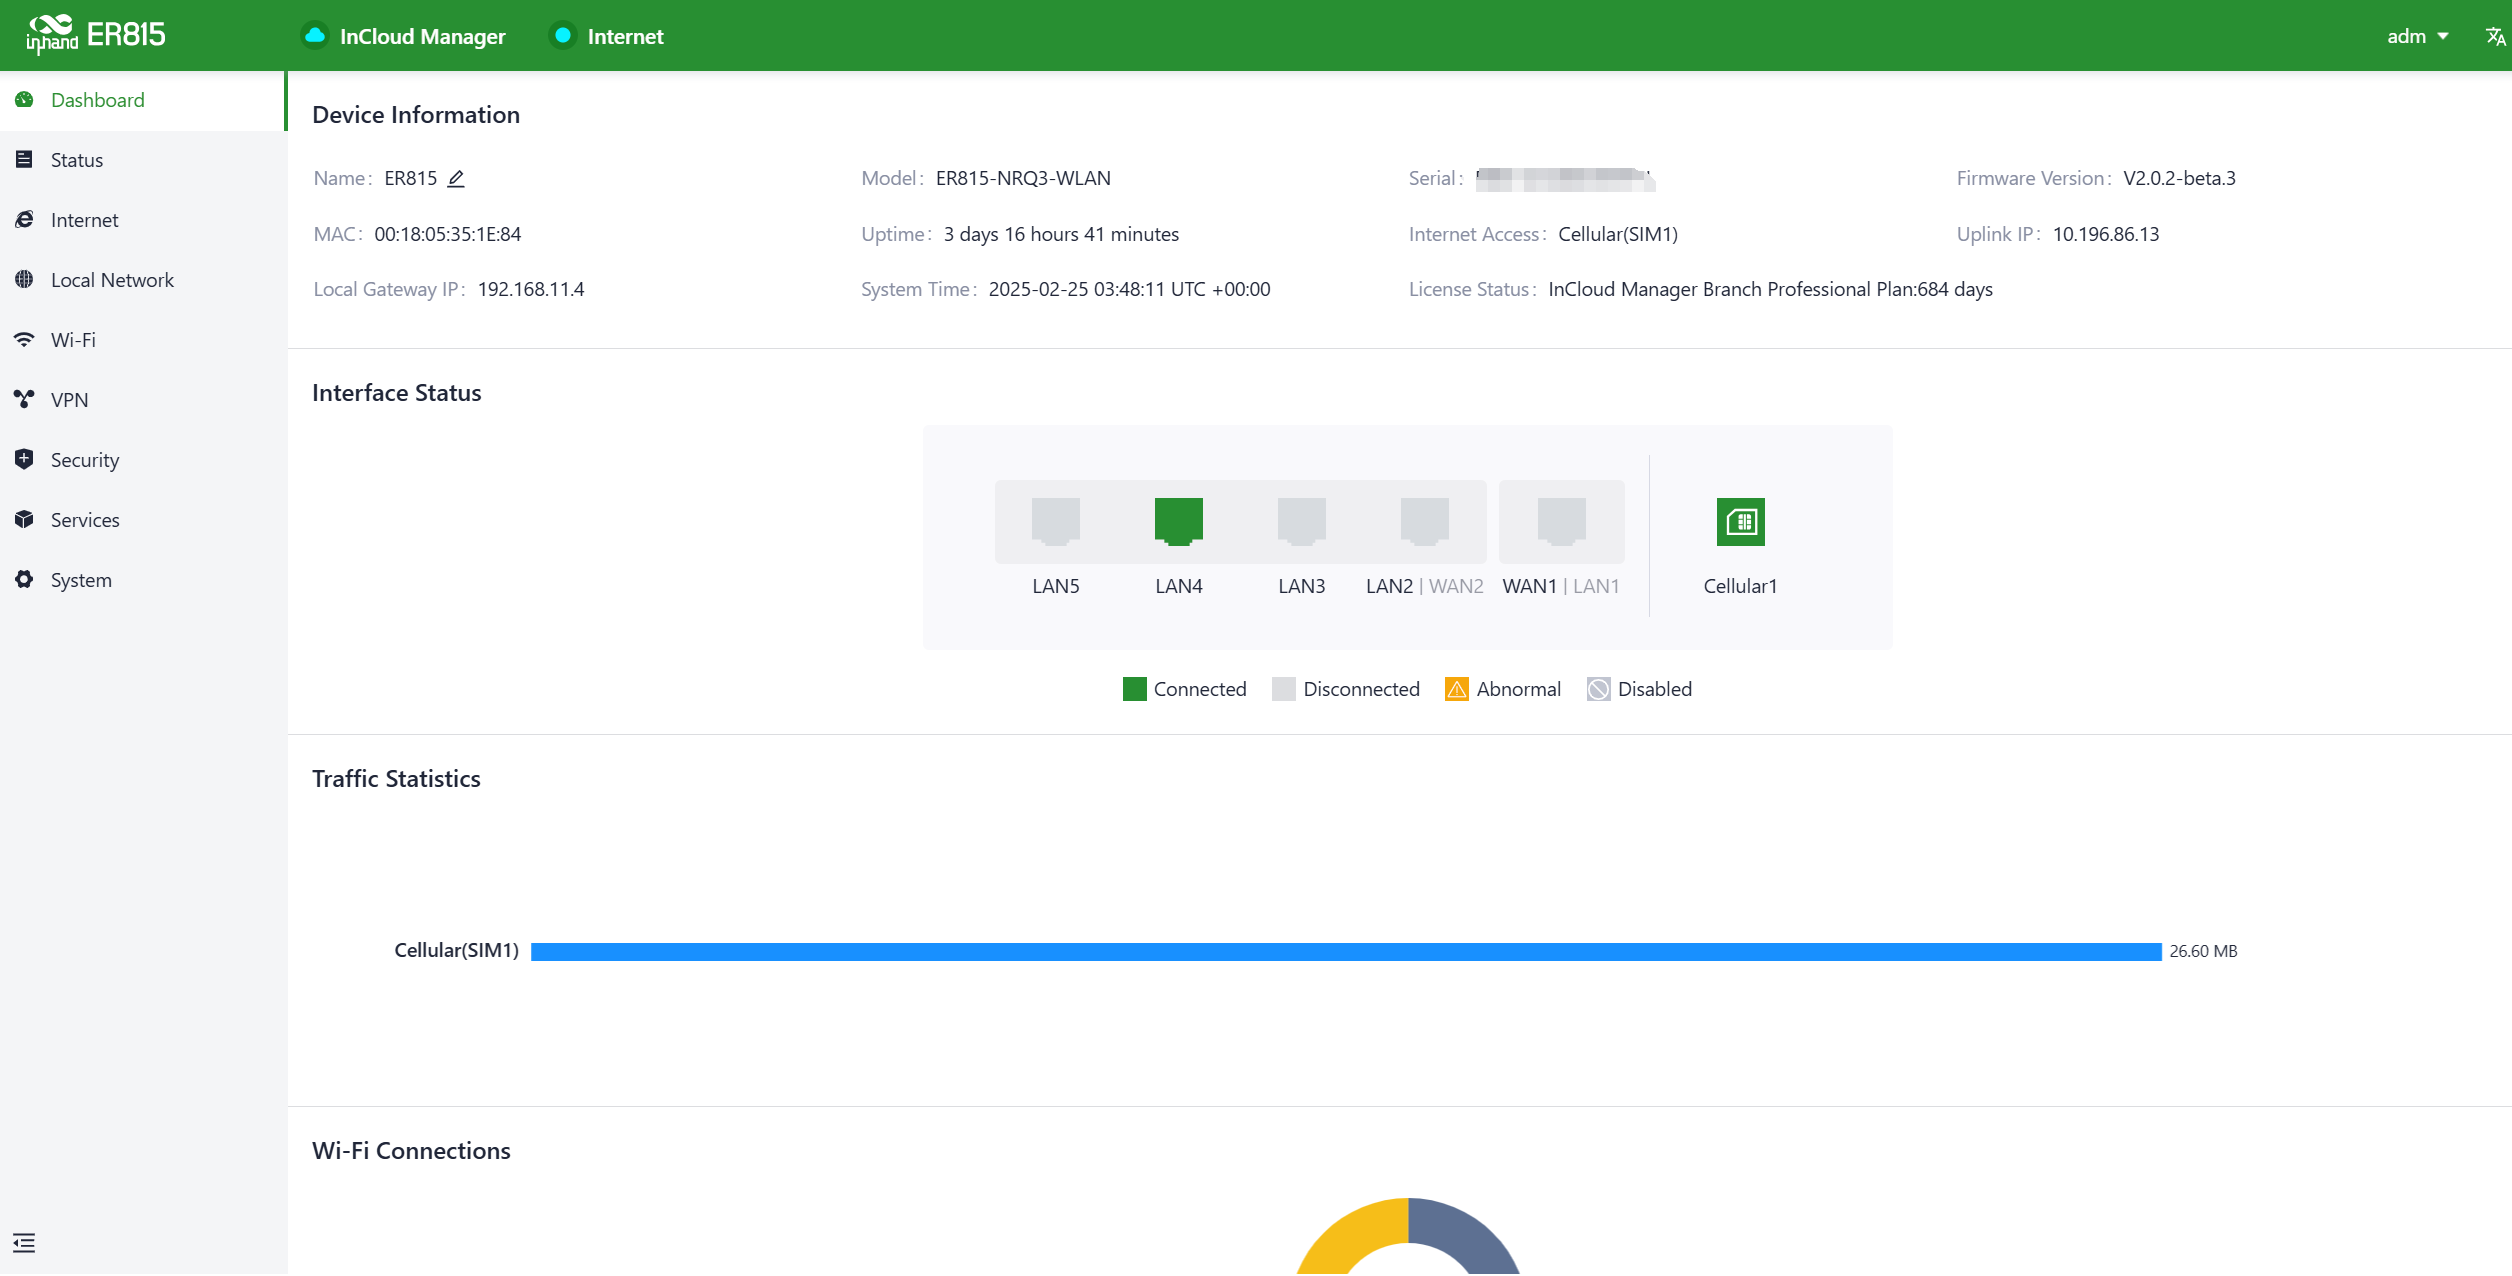Viewport: 2512px width, 1276px height.
Task: Click the WAN1 port icon
Action: coord(1561,521)
